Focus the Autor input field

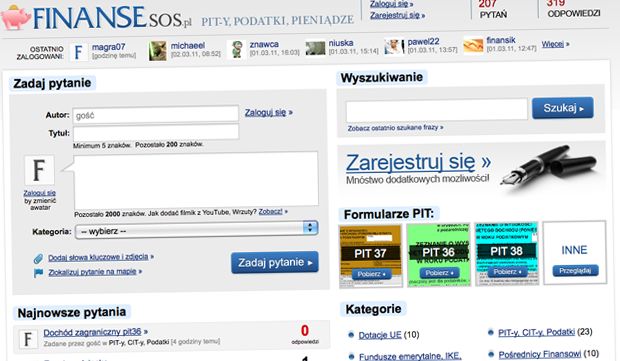pyautogui.click(x=156, y=114)
